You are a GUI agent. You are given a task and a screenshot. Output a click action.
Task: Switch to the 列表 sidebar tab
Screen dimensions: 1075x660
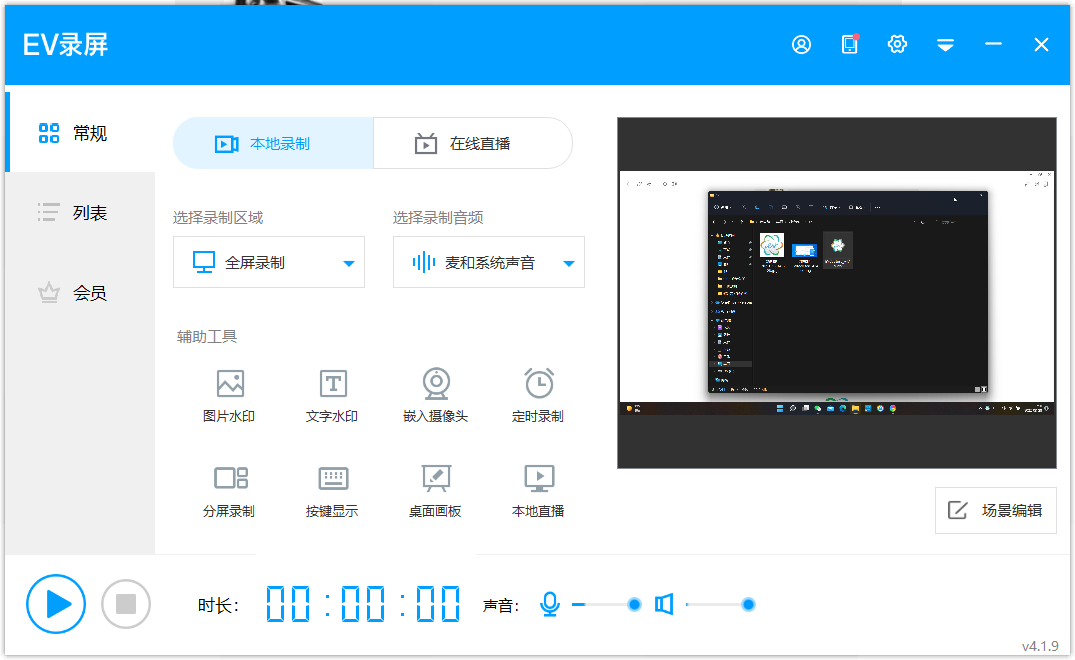pyautogui.click(x=80, y=212)
